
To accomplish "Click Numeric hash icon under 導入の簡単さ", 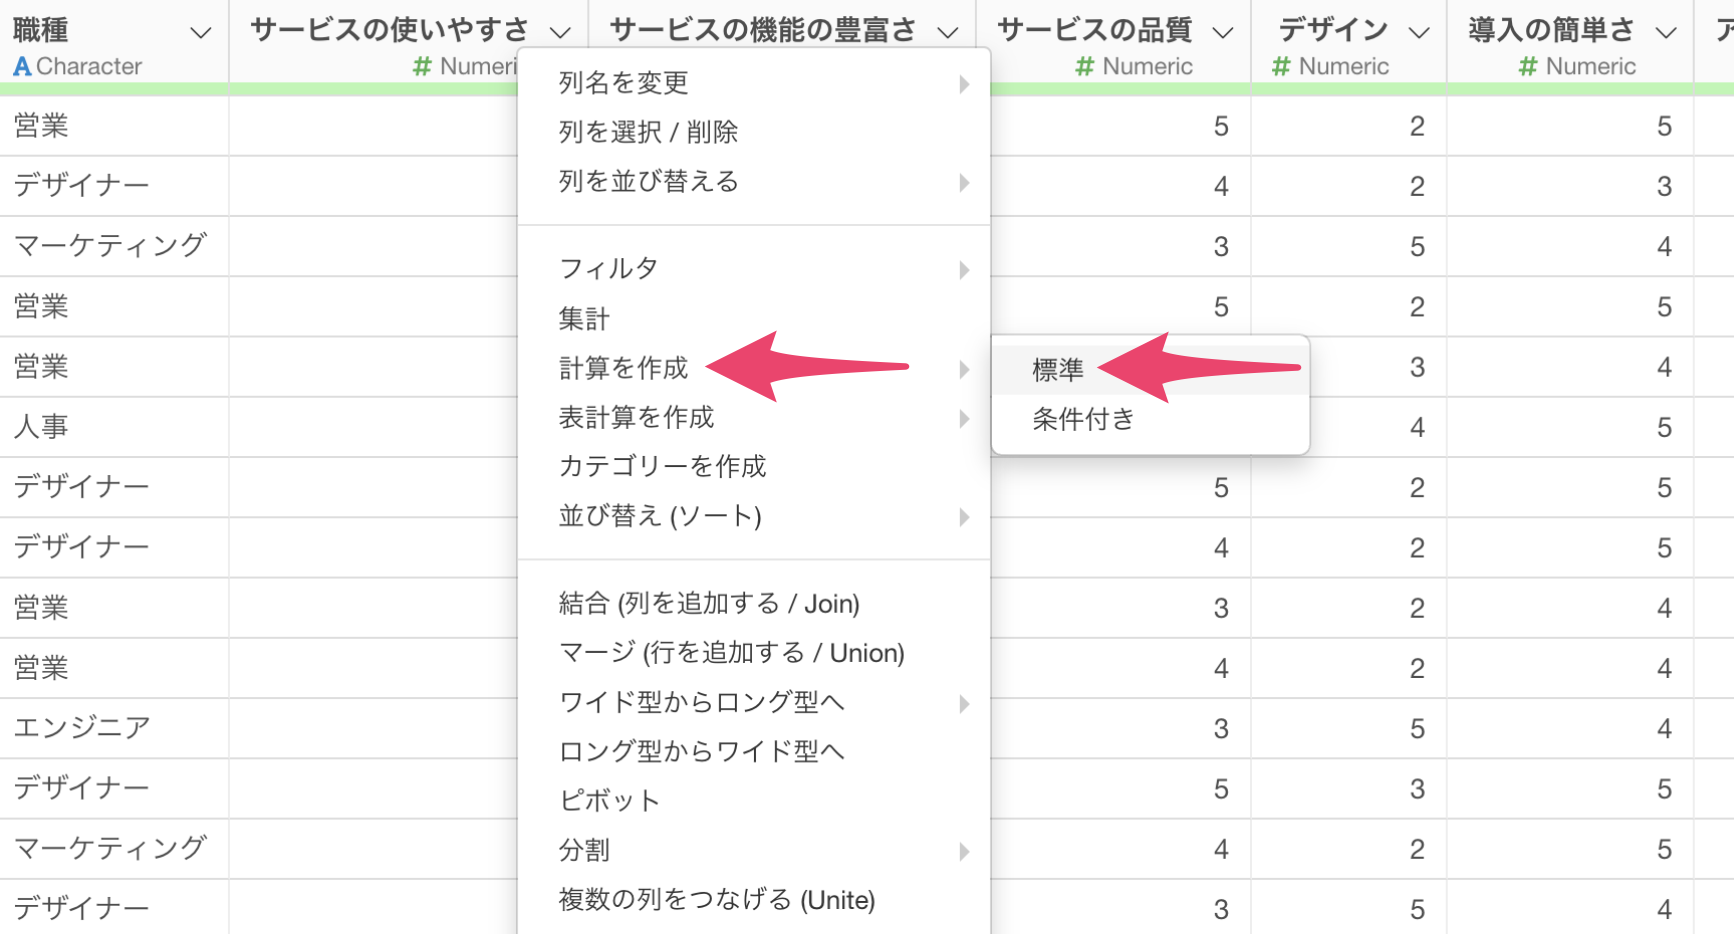I will coord(1527,67).
